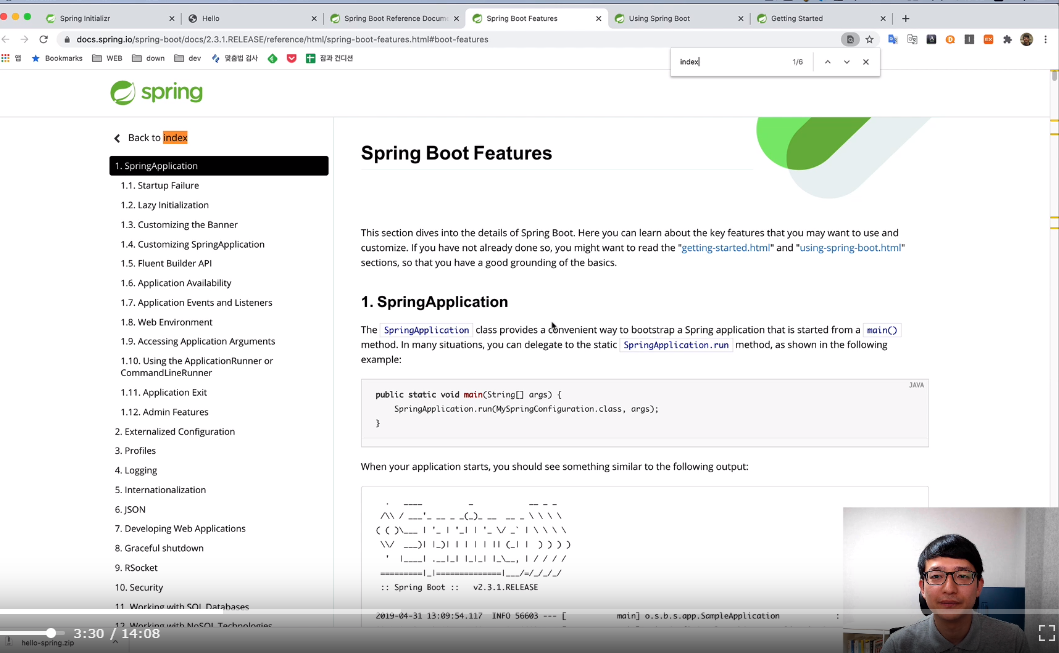Click the Back to index link

[151, 138]
